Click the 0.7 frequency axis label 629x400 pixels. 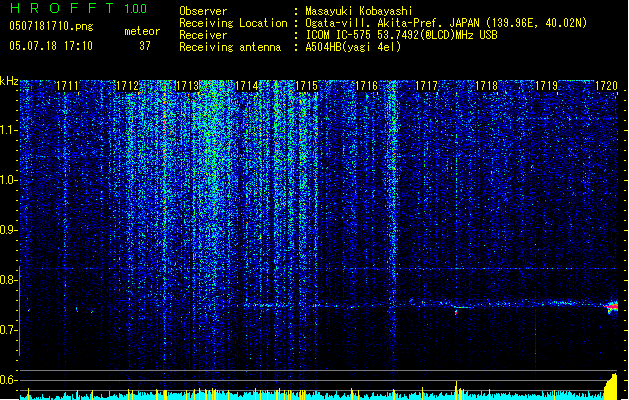8,330
